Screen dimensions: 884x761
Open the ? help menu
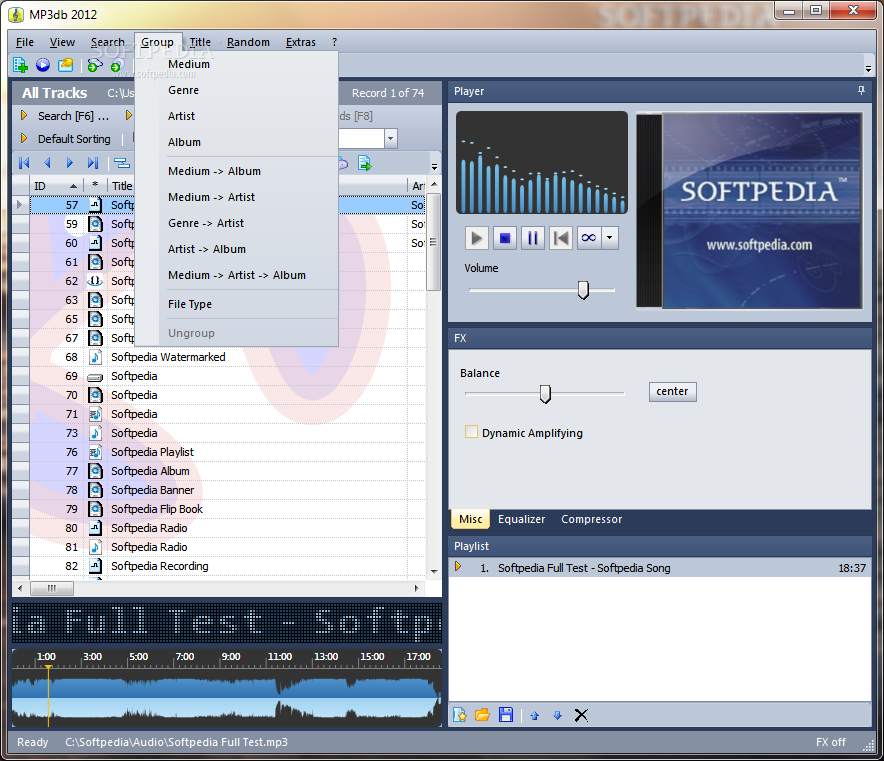tap(334, 42)
